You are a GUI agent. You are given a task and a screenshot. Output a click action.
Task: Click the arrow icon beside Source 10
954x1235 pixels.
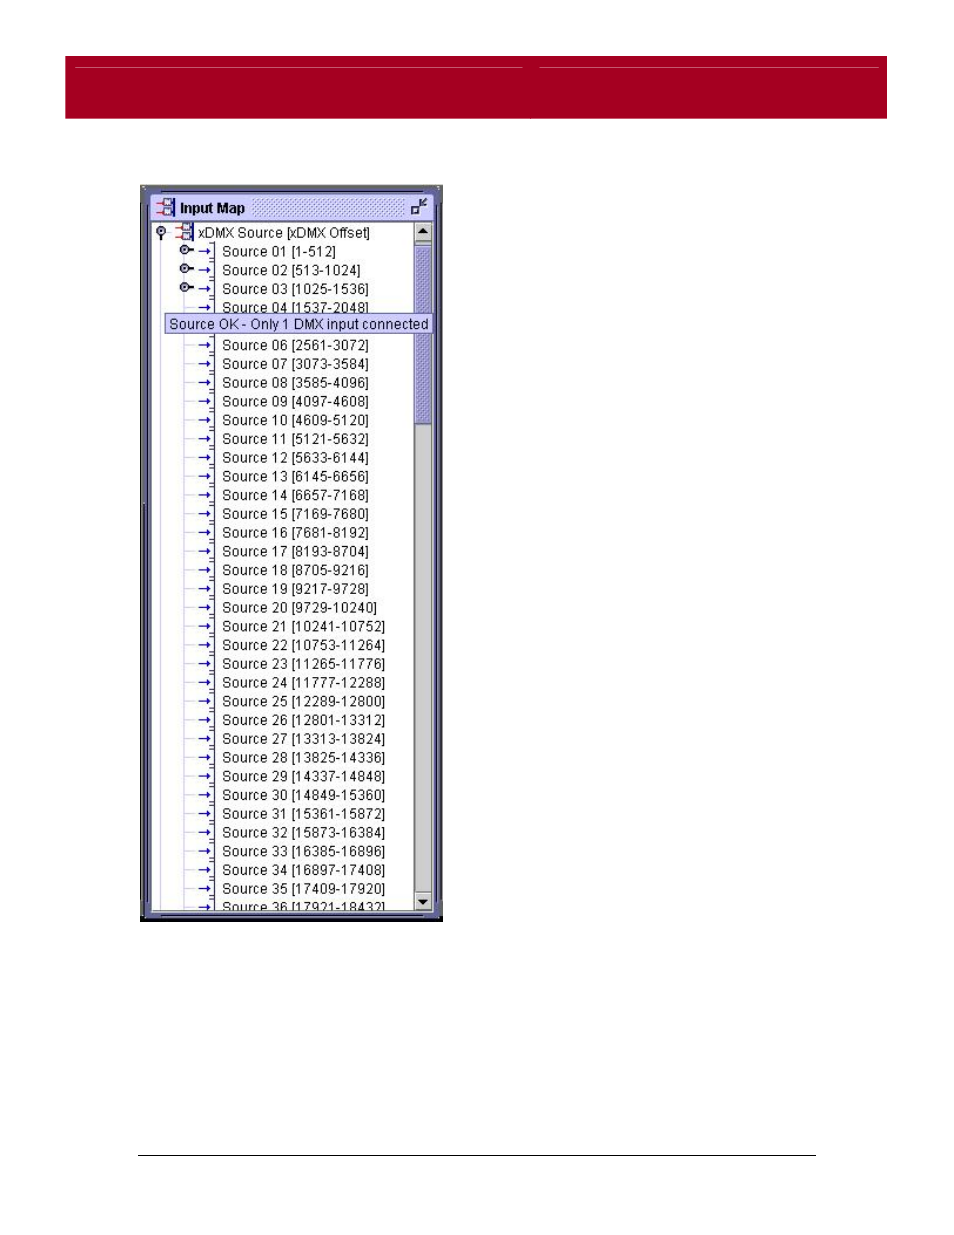point(206,421)
